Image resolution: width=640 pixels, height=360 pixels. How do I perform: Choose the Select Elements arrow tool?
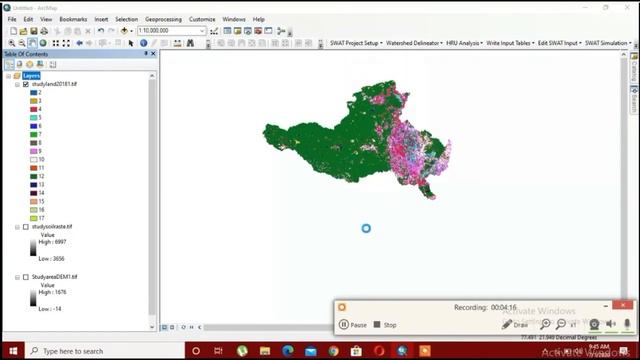[x=131, y=43]
